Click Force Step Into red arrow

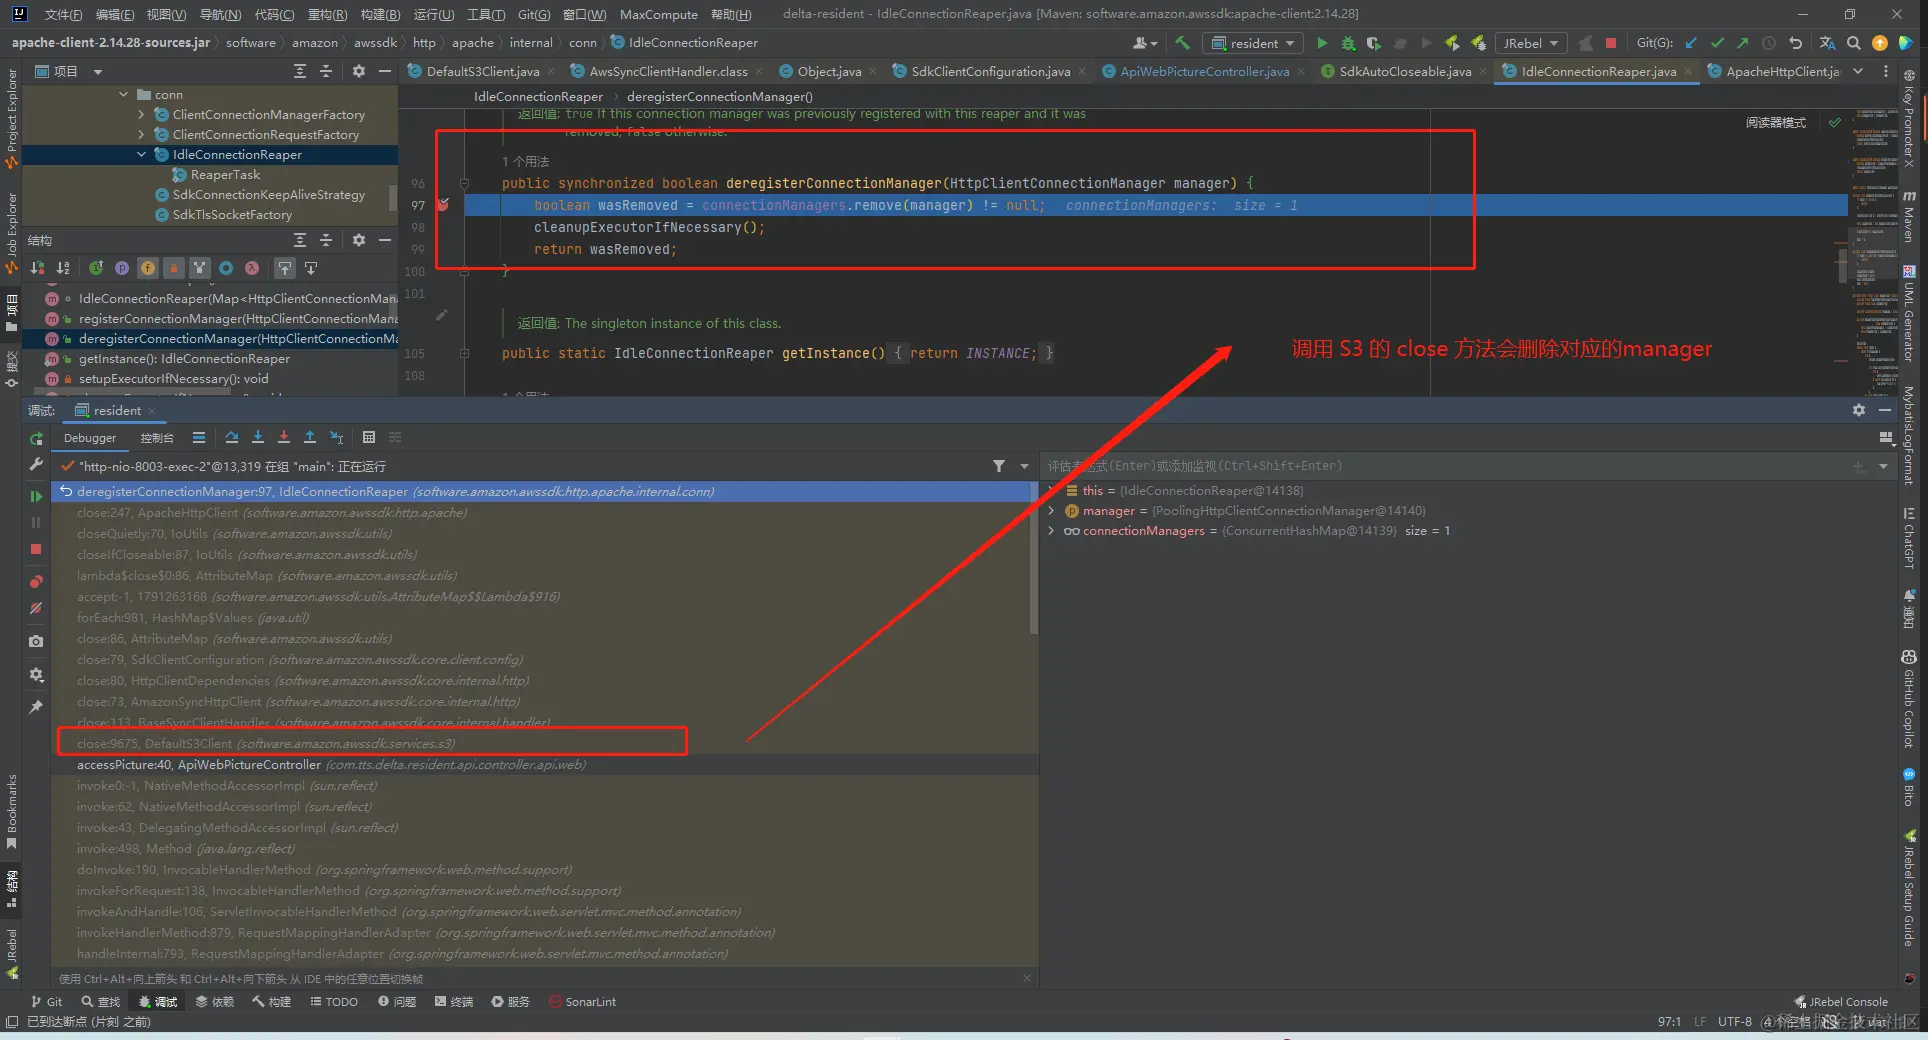(284, 437)
